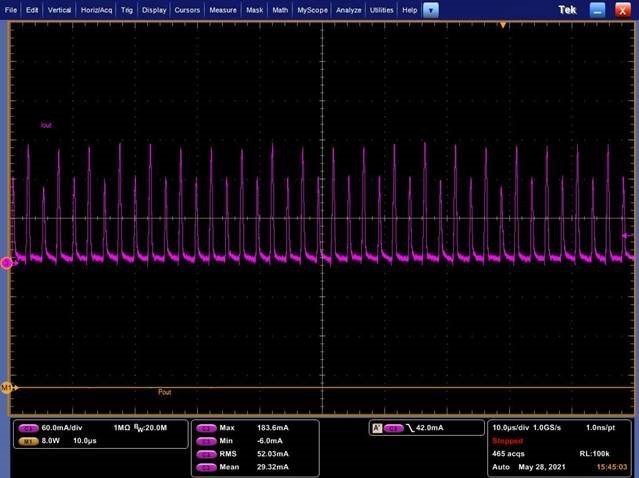639x478 pixels.
Task: Click the 60.0mA/div vertical scale readout
Action: point(62,428)
